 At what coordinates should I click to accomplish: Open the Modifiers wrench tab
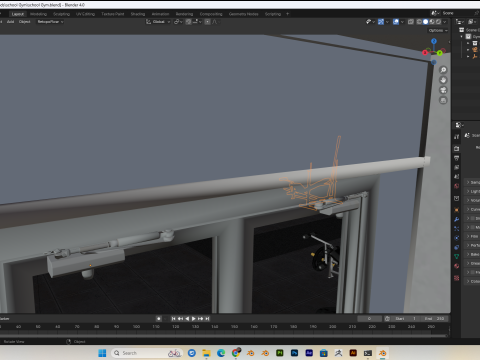click(457, 219)
